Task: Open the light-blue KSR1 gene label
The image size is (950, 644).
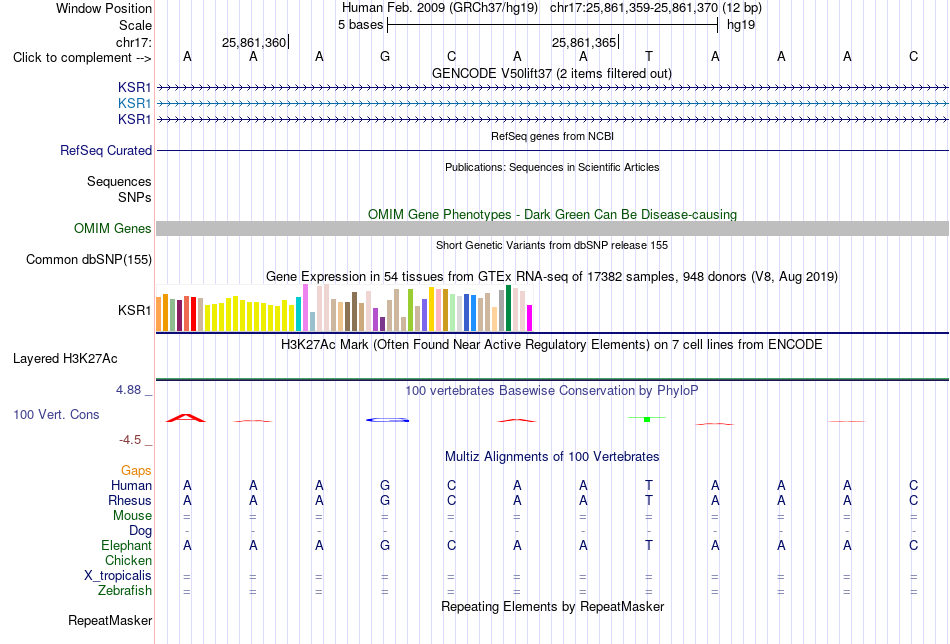Action: click(135, 104)
